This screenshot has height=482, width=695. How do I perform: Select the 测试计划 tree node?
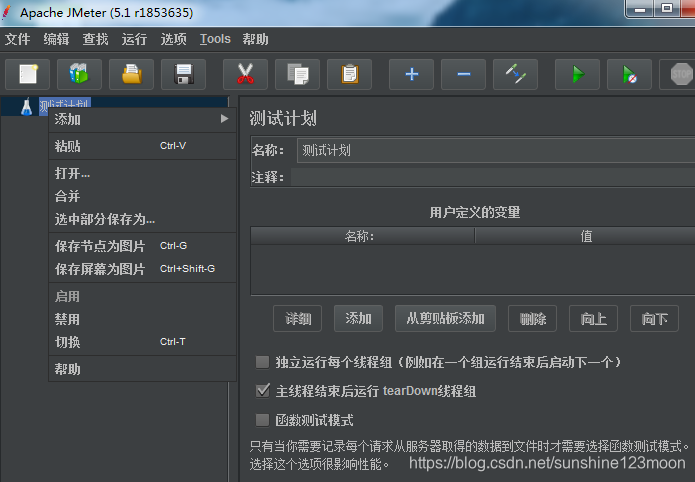click(65, 106)
